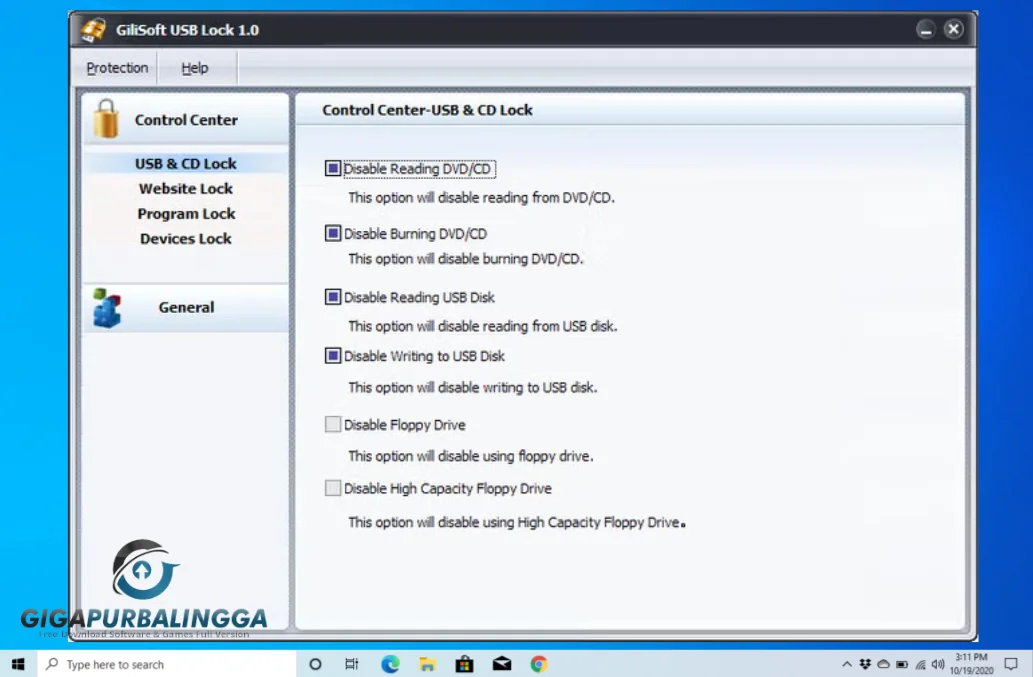Image resolution: width=1033 pixels, height=677 pixels.
Task: Expand the Control Center section header
Action: point(186,119)
